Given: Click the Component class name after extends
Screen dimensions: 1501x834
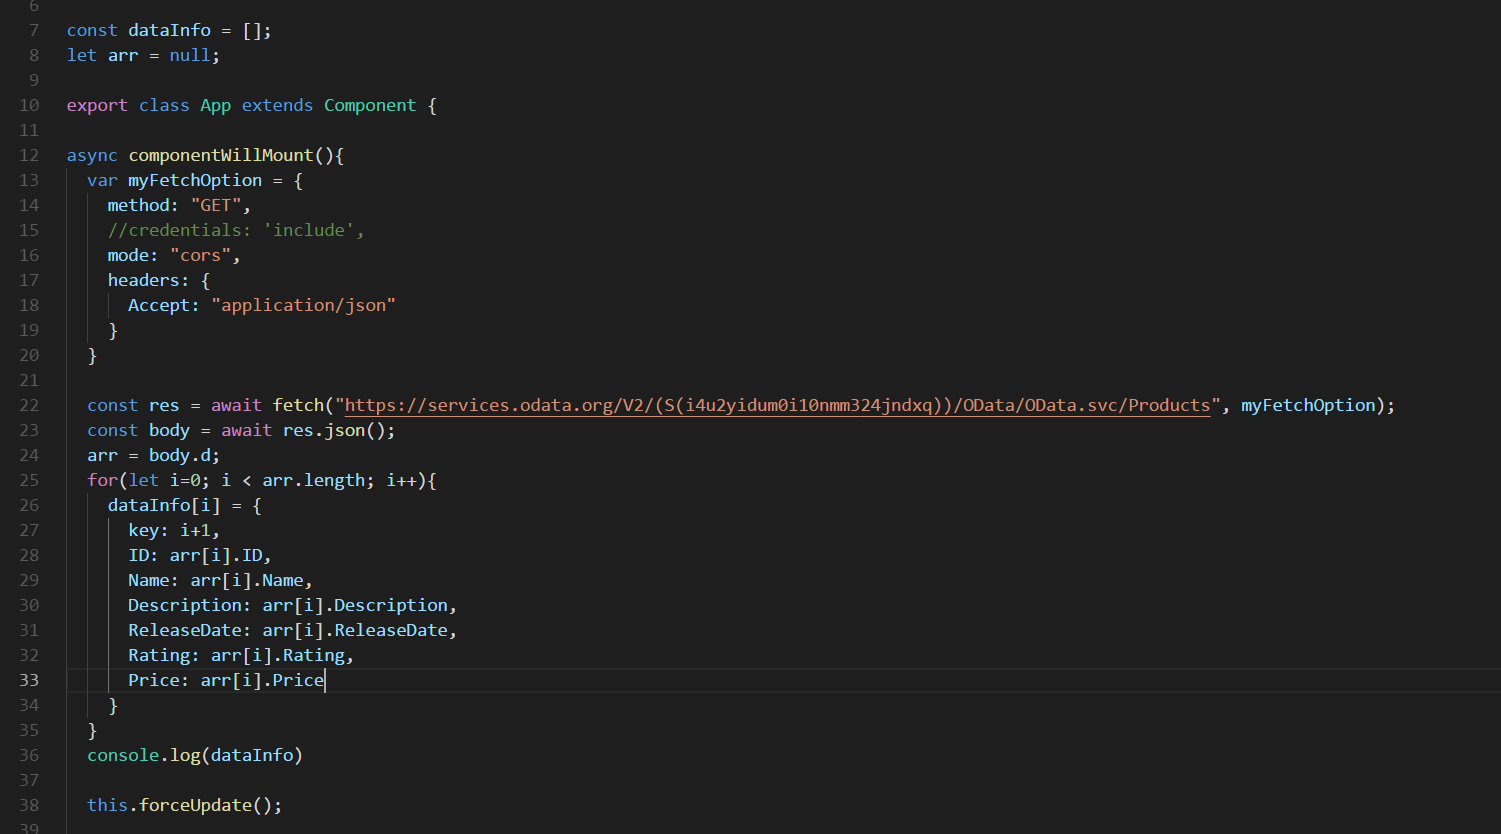Looking at the screenshot, I should (369, 105).
